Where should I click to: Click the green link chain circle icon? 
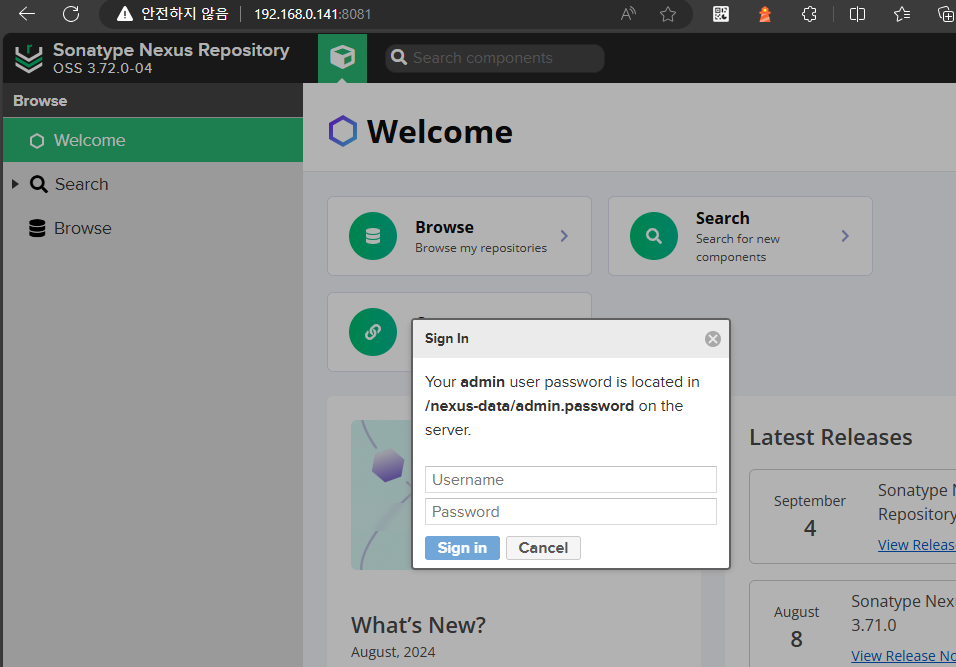[x=373, y=332]
